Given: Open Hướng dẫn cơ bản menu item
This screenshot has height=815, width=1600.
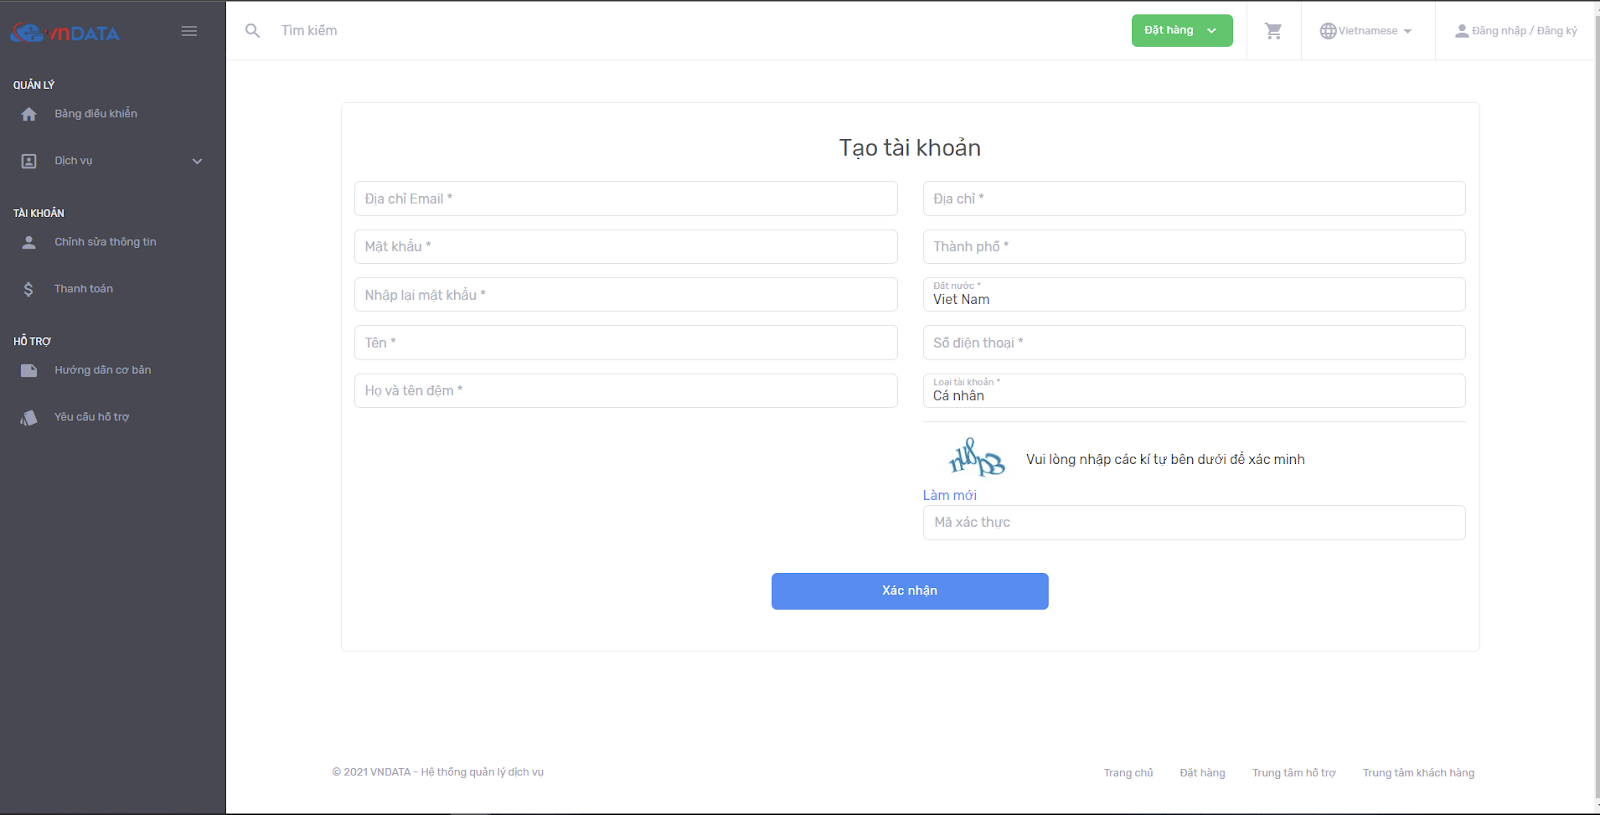Looking at the screenshot, I should click(x=102, y=370).
